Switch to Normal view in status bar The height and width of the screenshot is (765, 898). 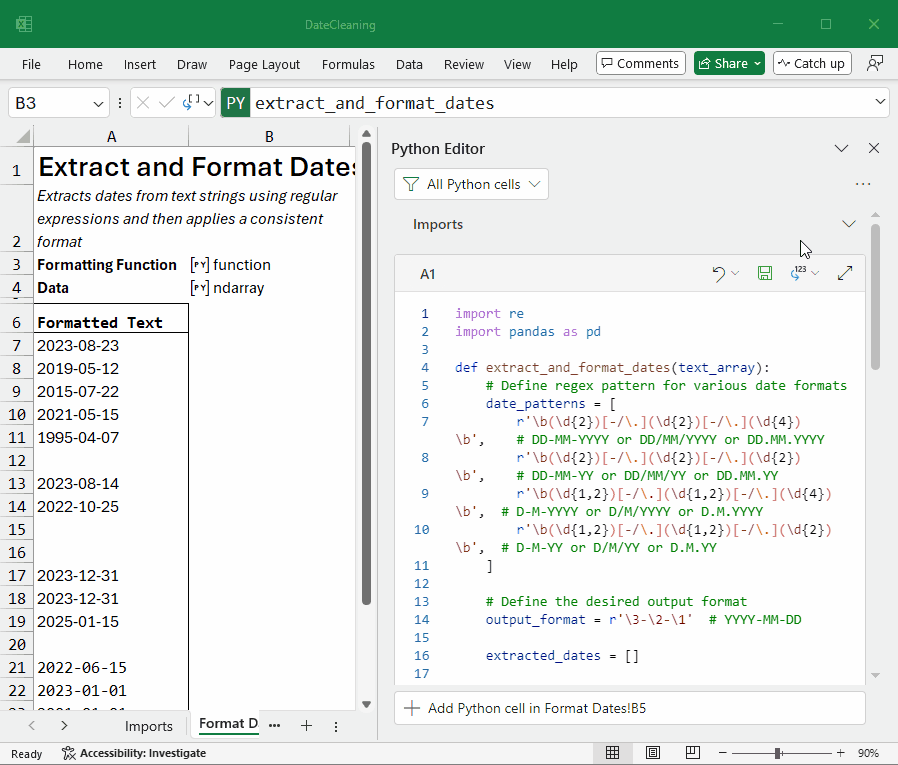613,753
